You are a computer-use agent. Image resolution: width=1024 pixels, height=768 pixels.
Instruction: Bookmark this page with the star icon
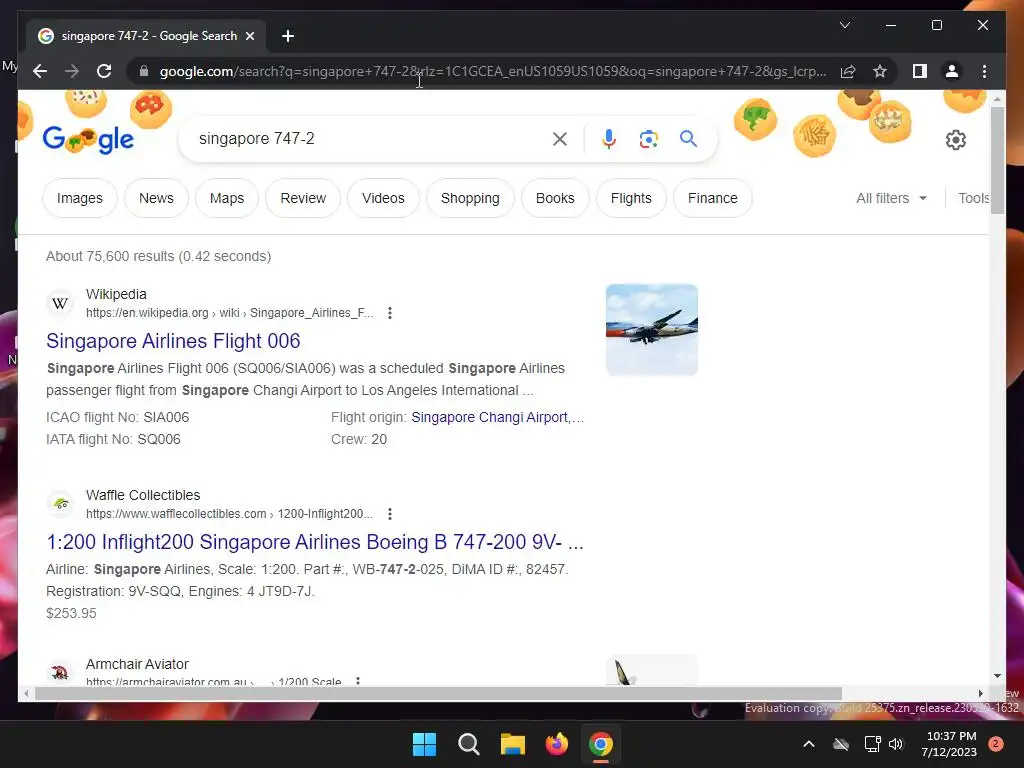click(x=880, y=71)
